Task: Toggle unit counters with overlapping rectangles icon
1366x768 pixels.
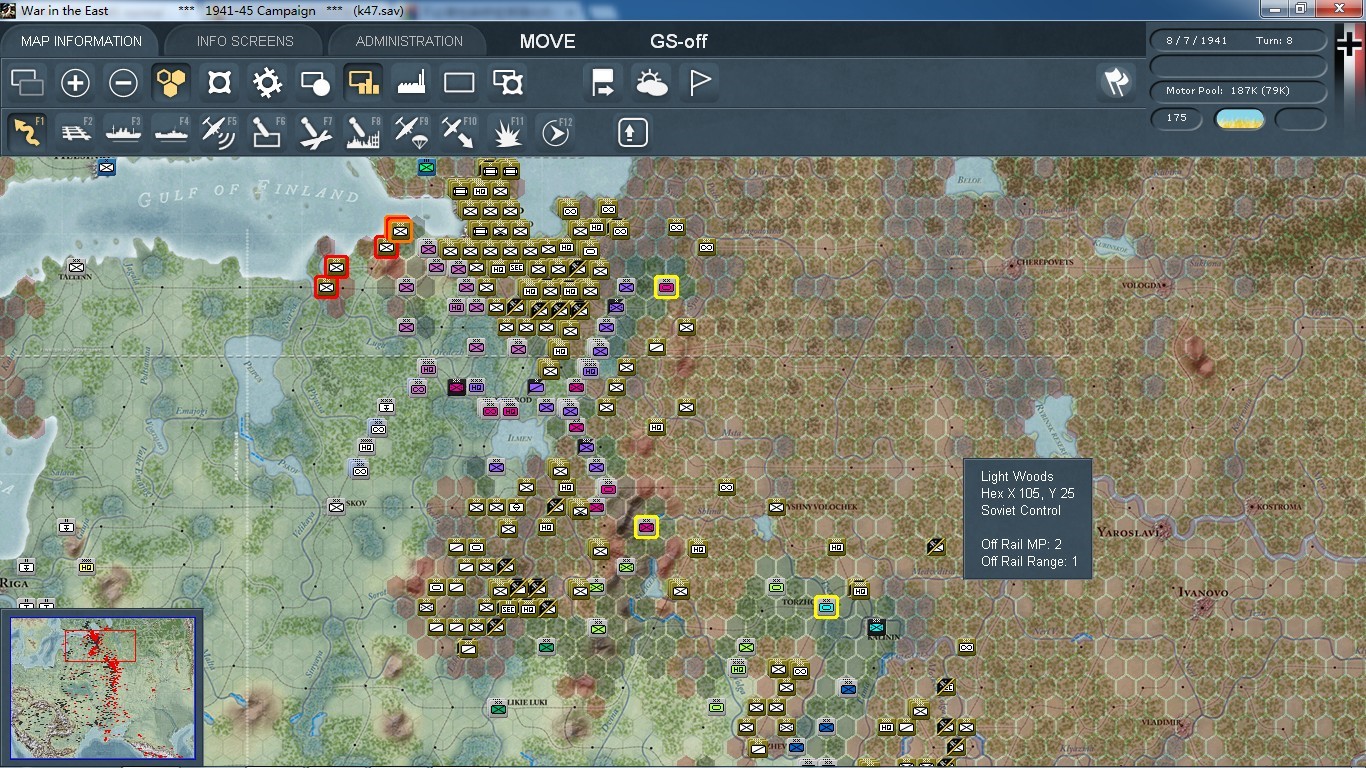Action: click(x=27, y=82)
